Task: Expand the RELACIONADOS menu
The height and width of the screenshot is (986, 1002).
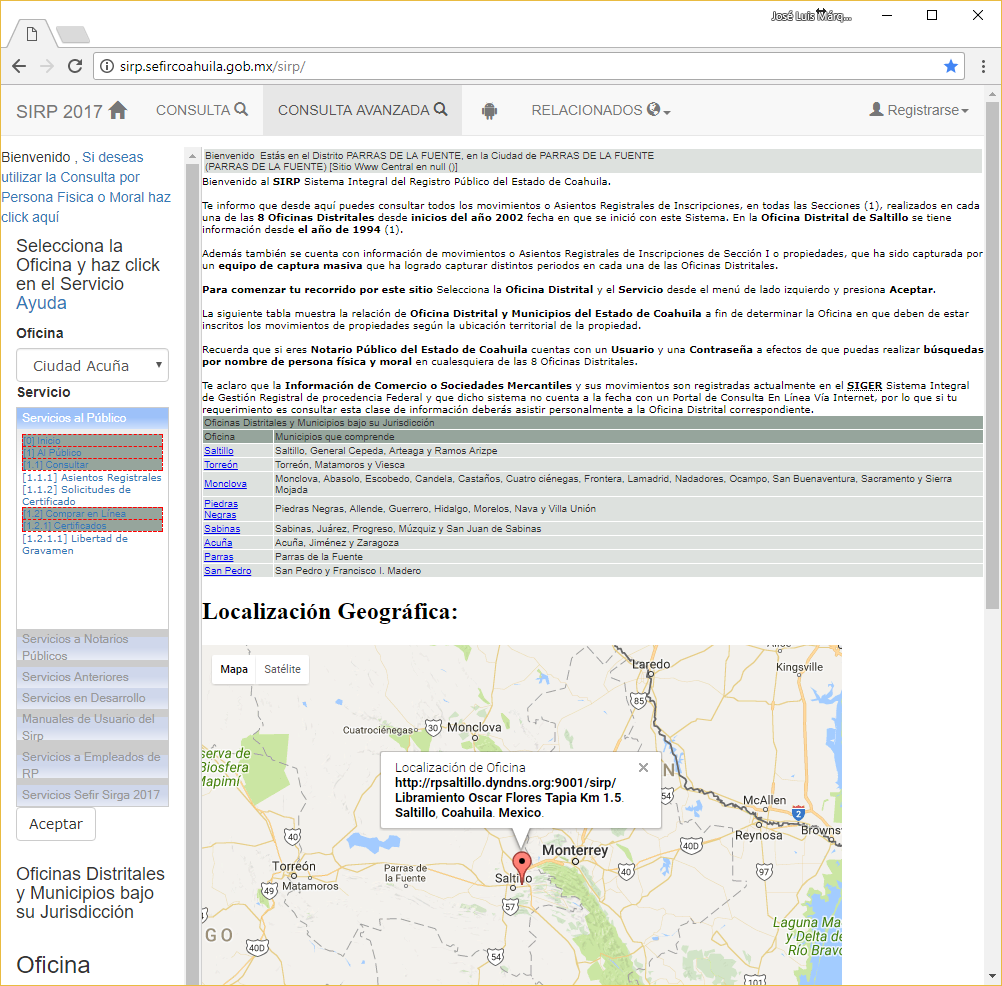Action: [x=600, y=111]
